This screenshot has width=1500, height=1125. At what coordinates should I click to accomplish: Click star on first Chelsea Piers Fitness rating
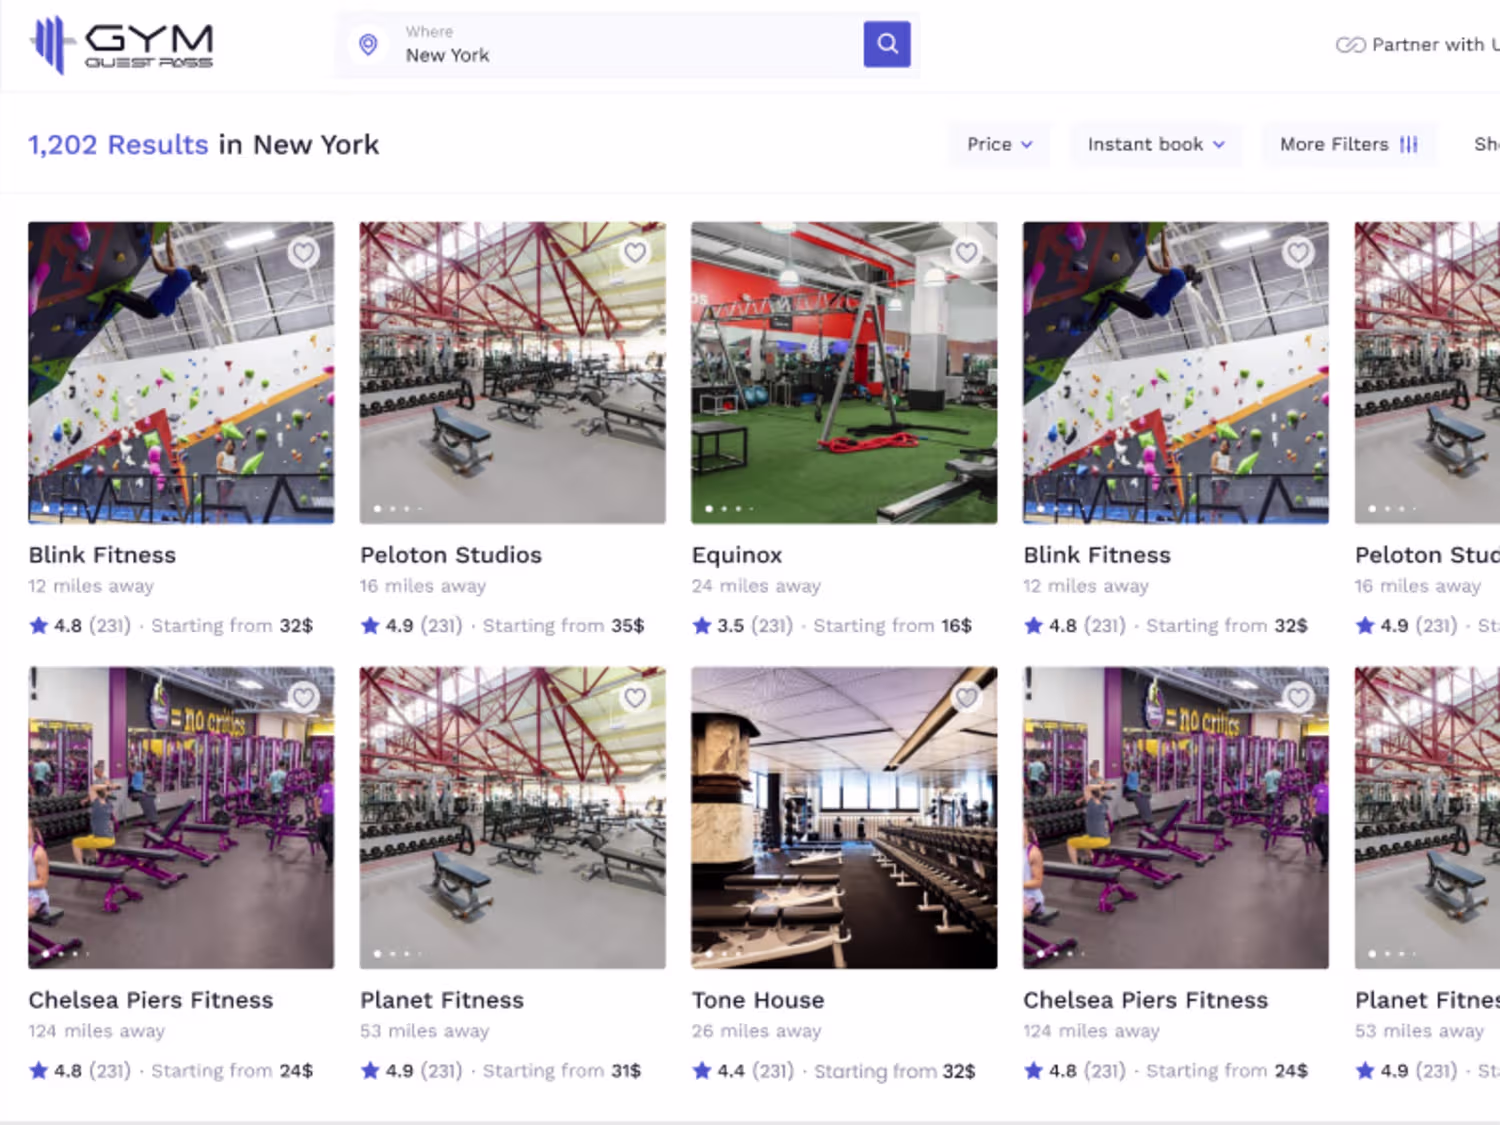pos(39,1071)
